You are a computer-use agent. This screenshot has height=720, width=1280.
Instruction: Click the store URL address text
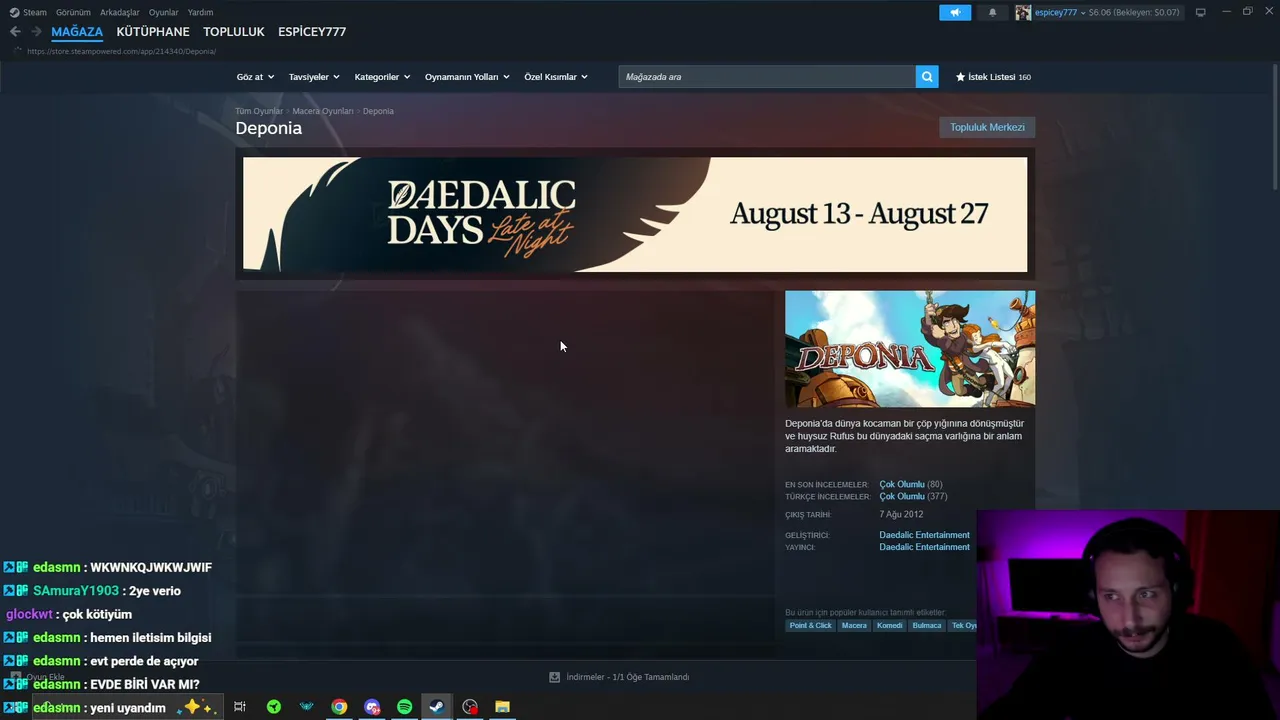click(121, 51)
